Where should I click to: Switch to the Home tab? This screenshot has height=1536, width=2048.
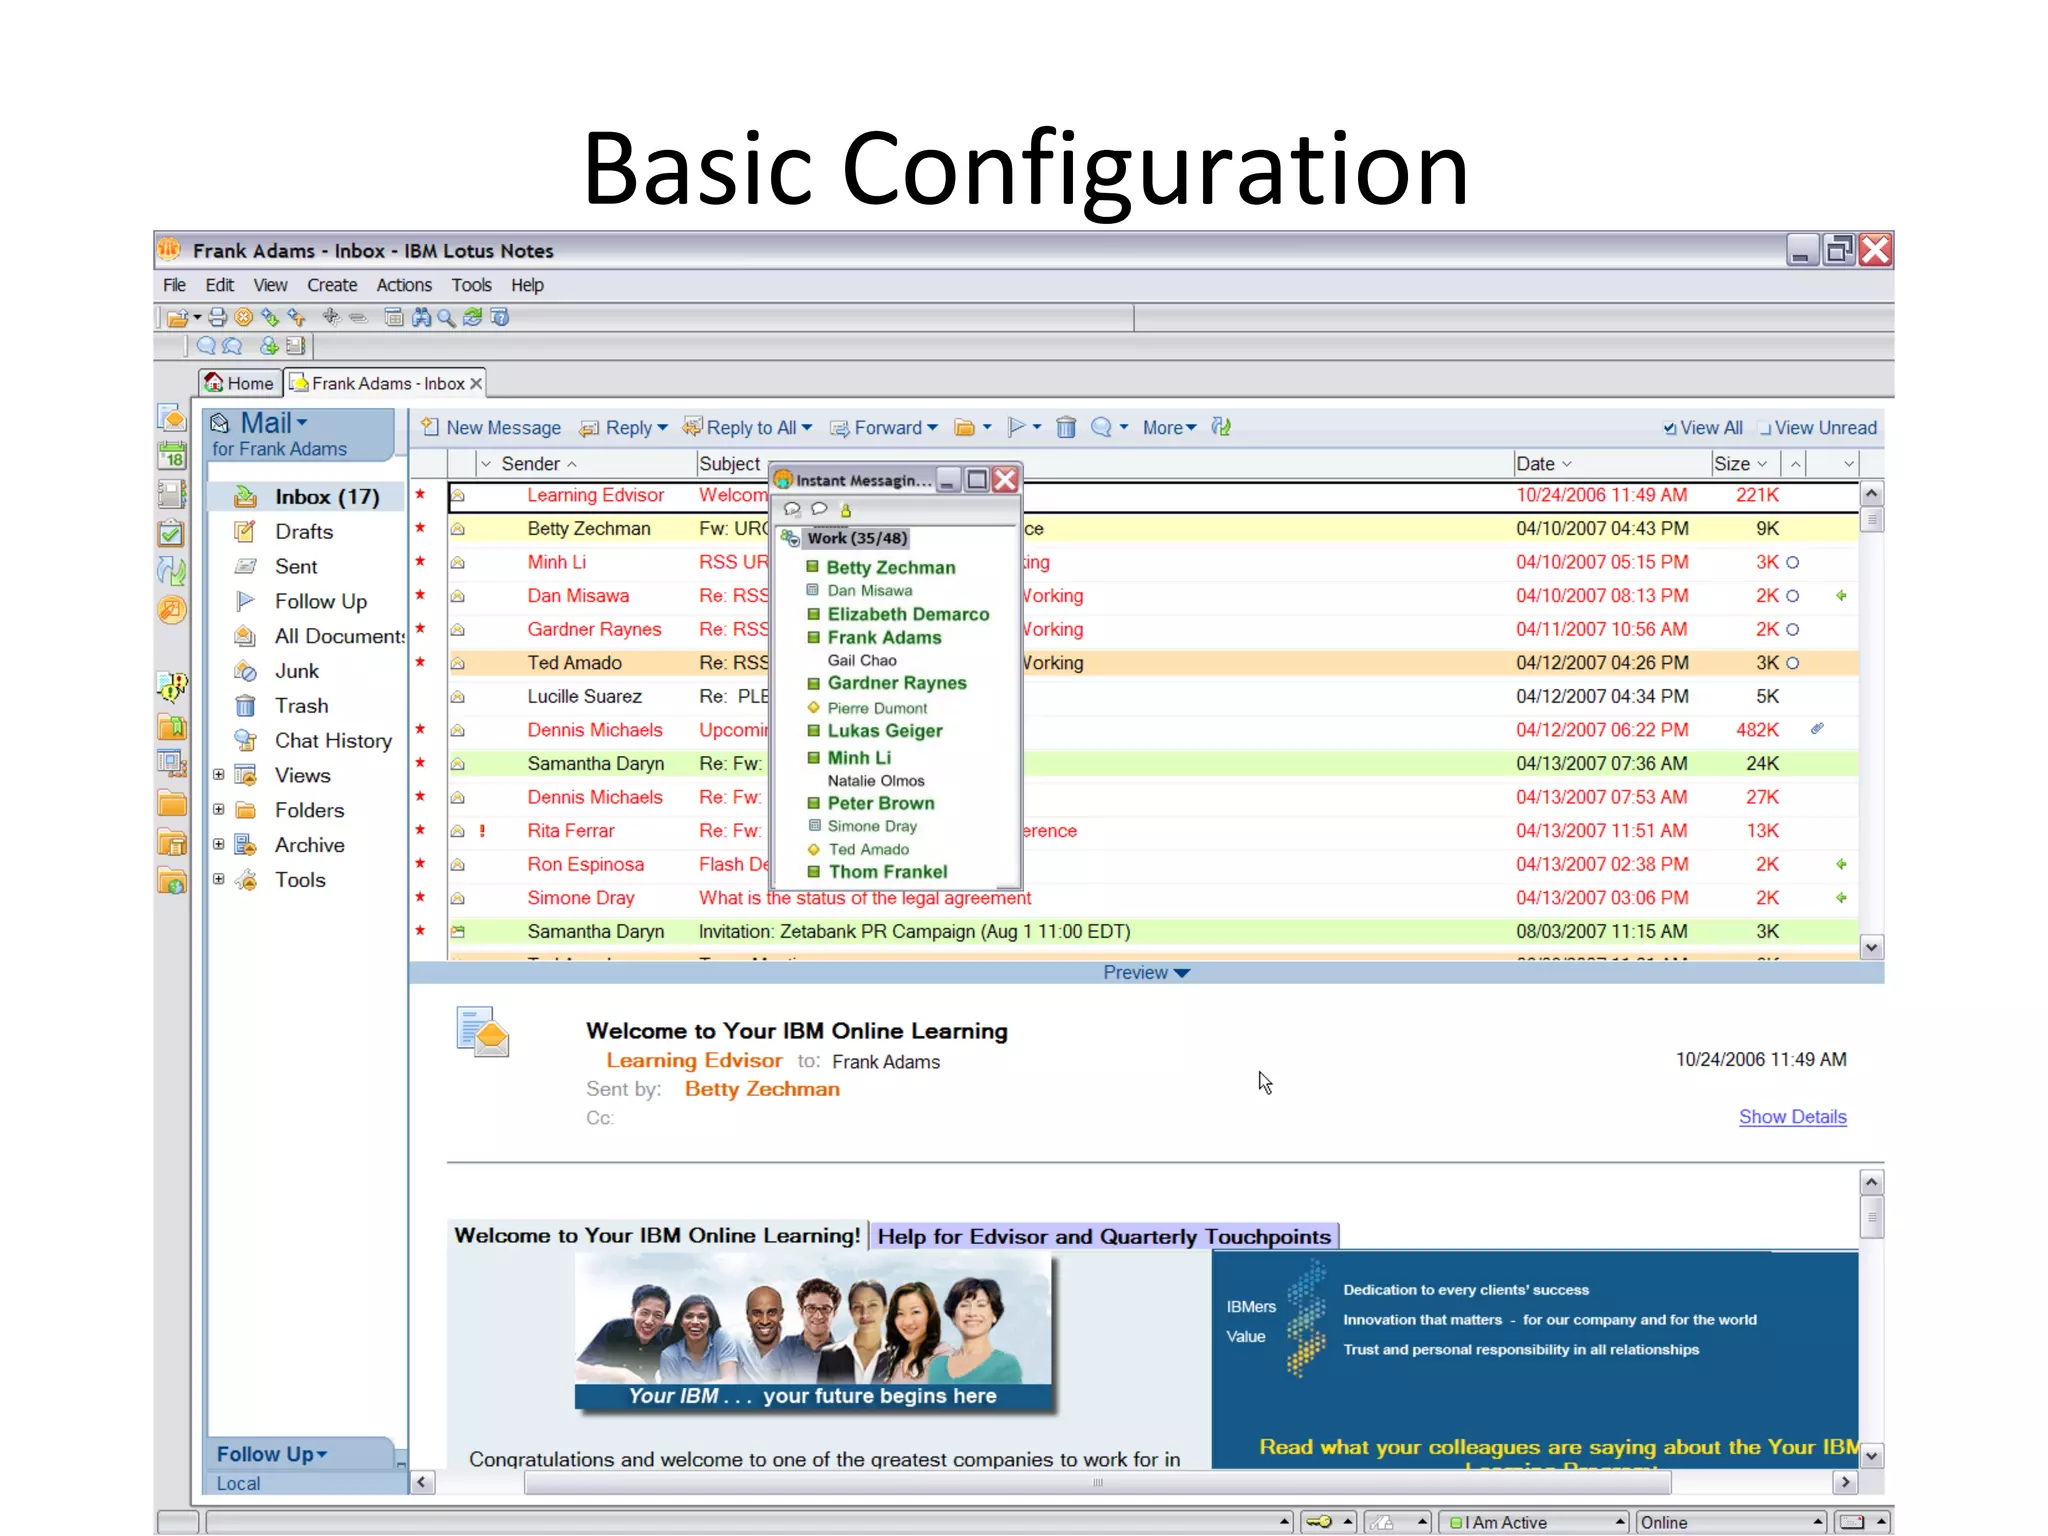(x=240, y=383)
